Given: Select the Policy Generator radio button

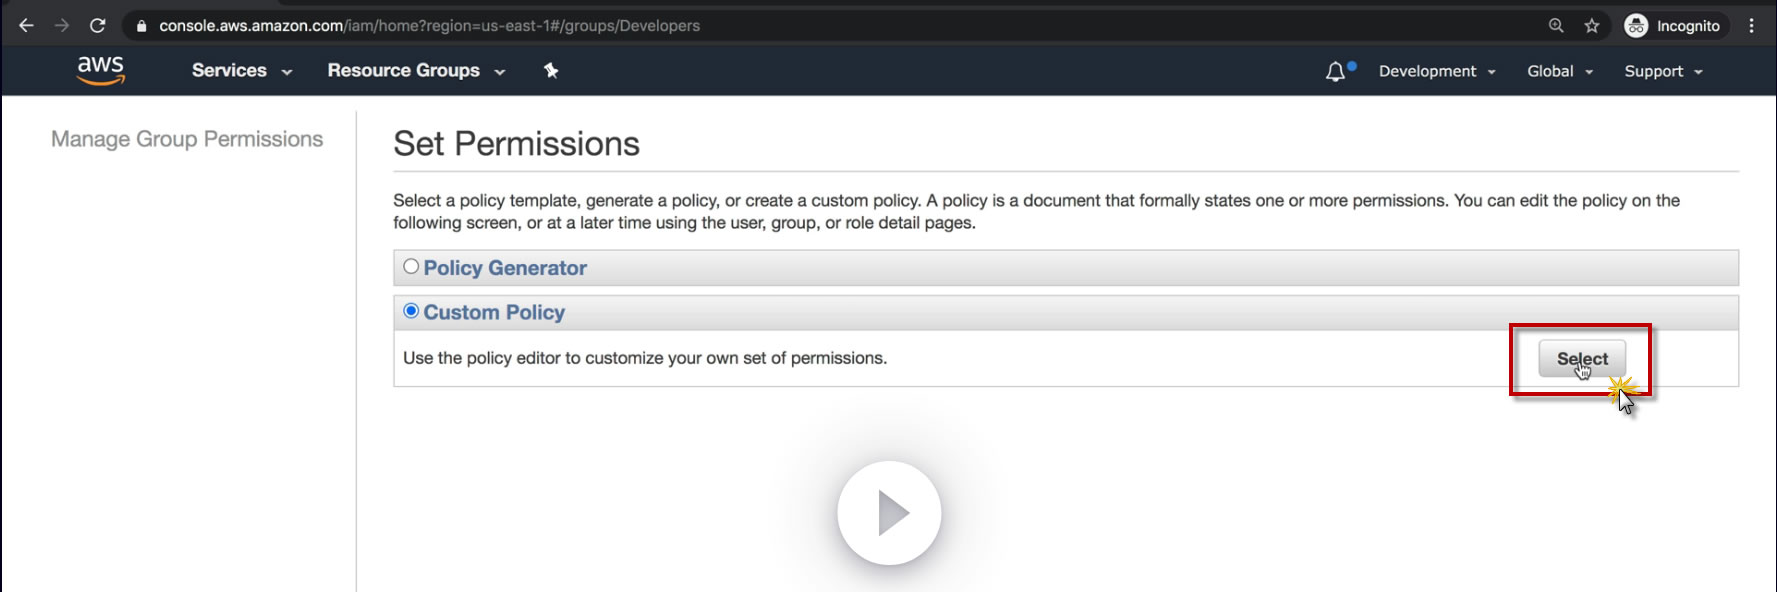Looking at the screenshot, I should [x=411, y=267].
